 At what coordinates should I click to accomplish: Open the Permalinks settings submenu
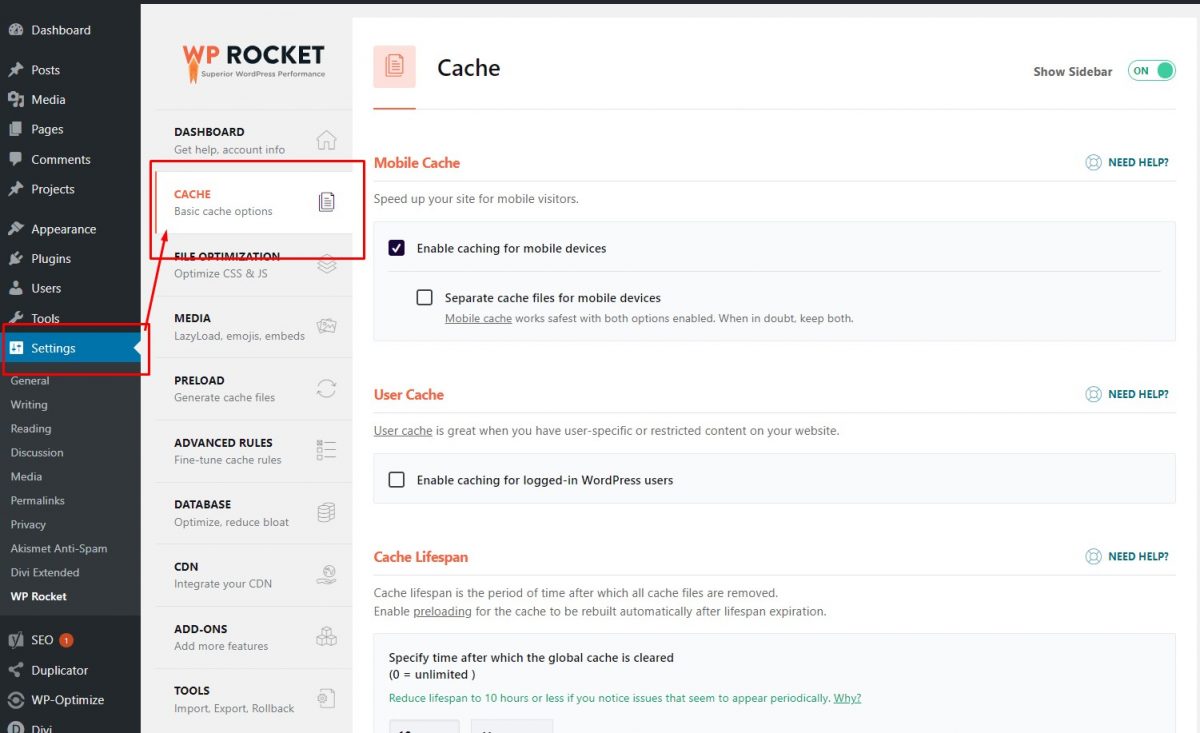click(x=38, y=500)
